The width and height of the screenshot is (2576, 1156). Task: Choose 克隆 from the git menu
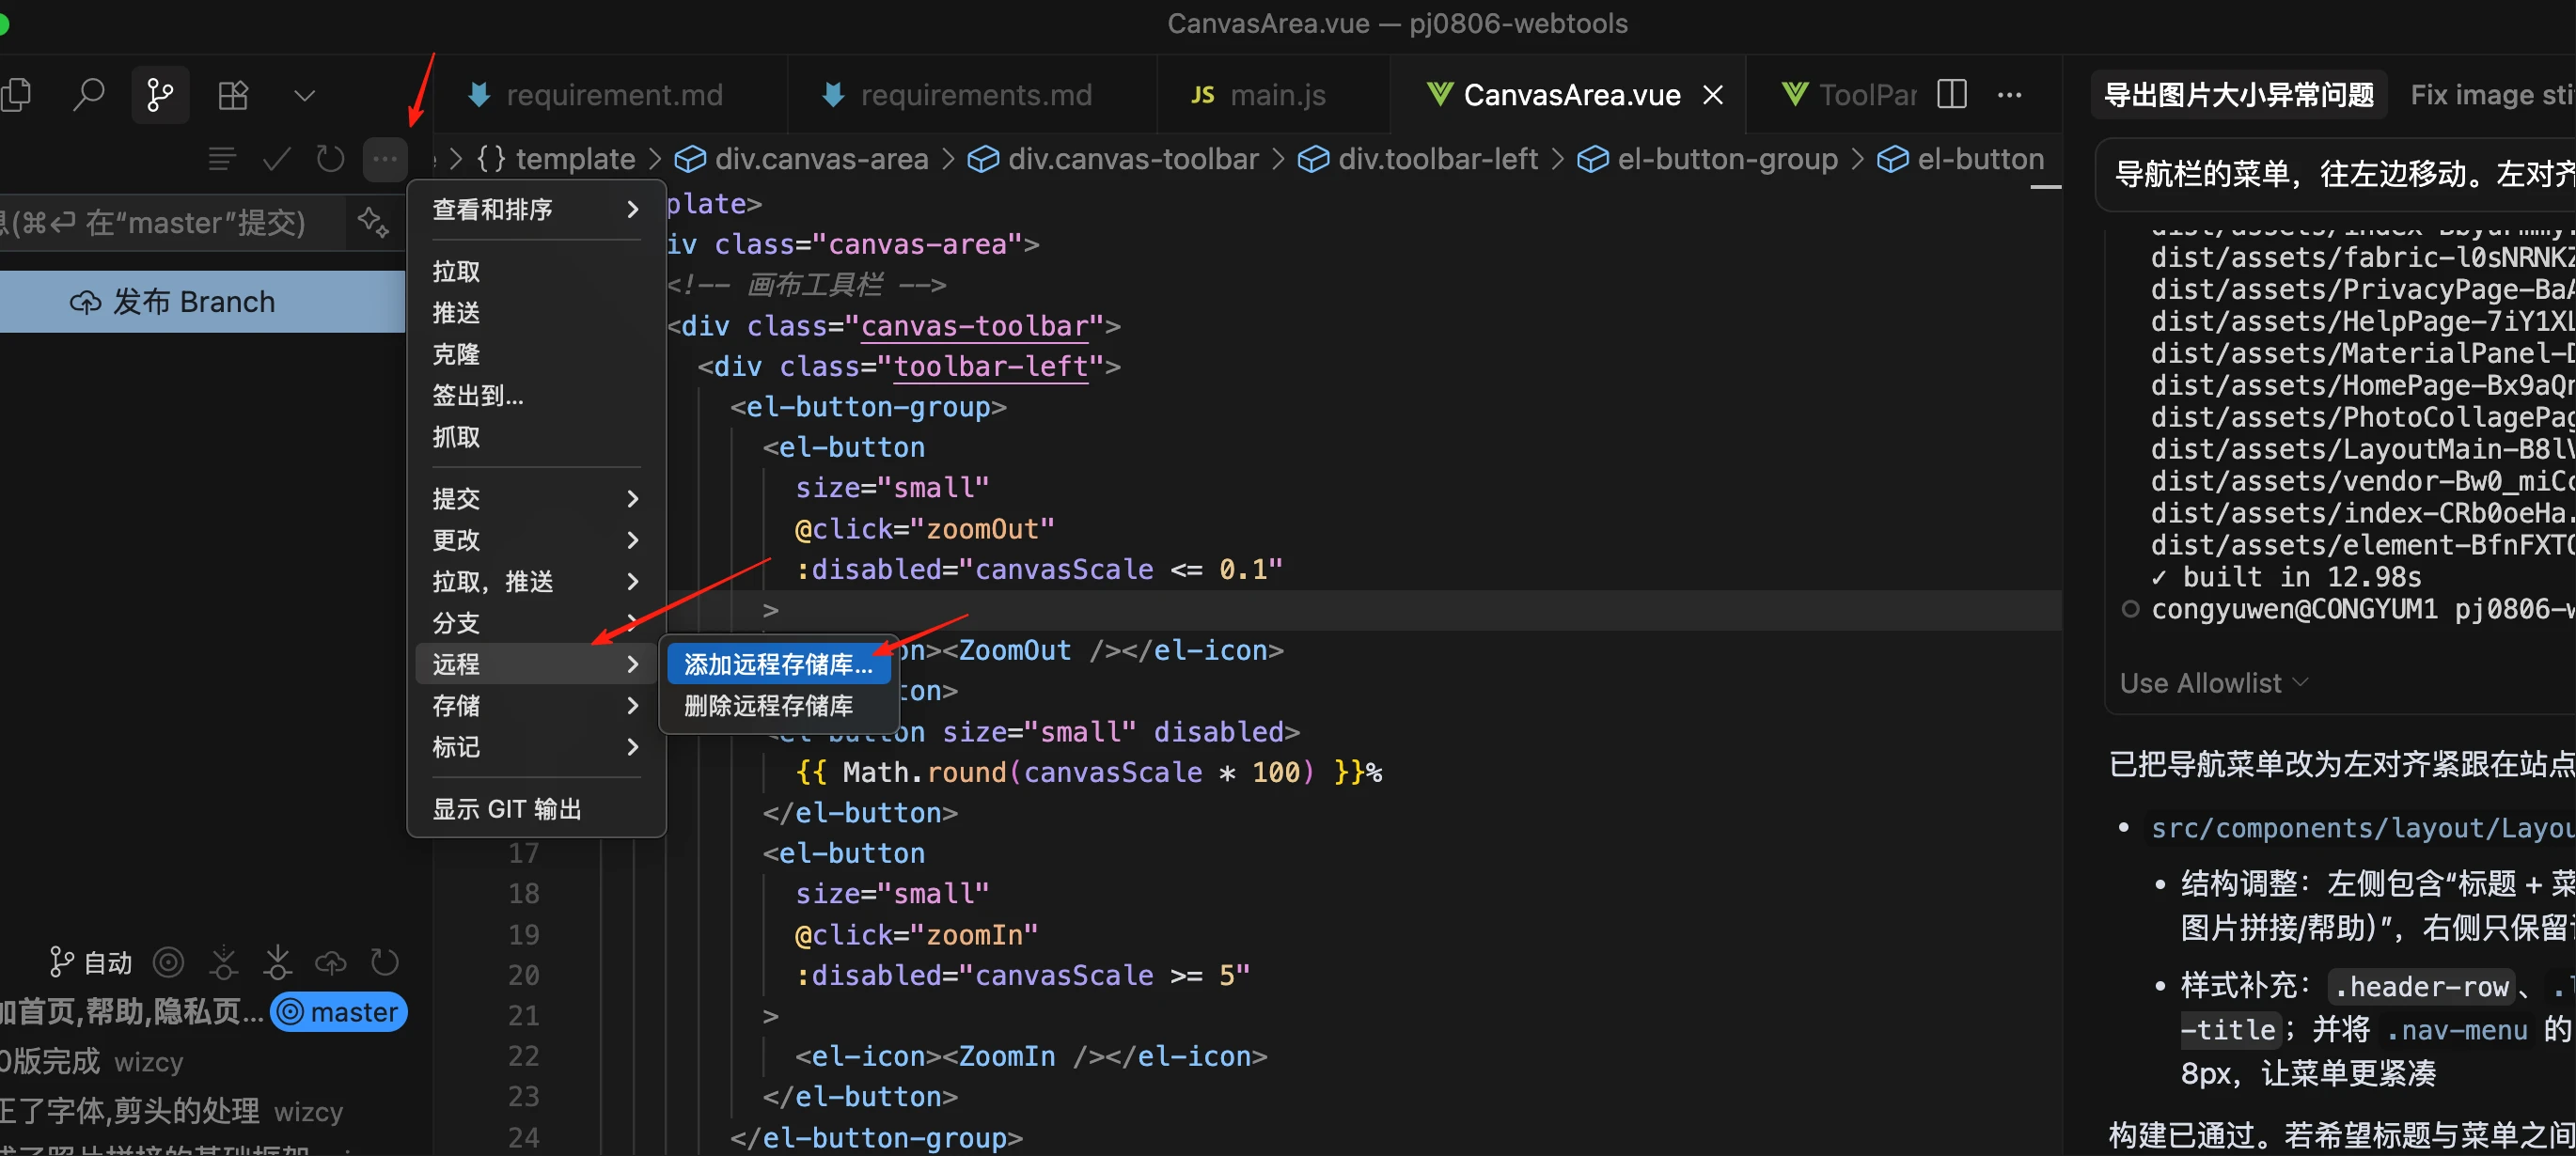tap(536, 354)
